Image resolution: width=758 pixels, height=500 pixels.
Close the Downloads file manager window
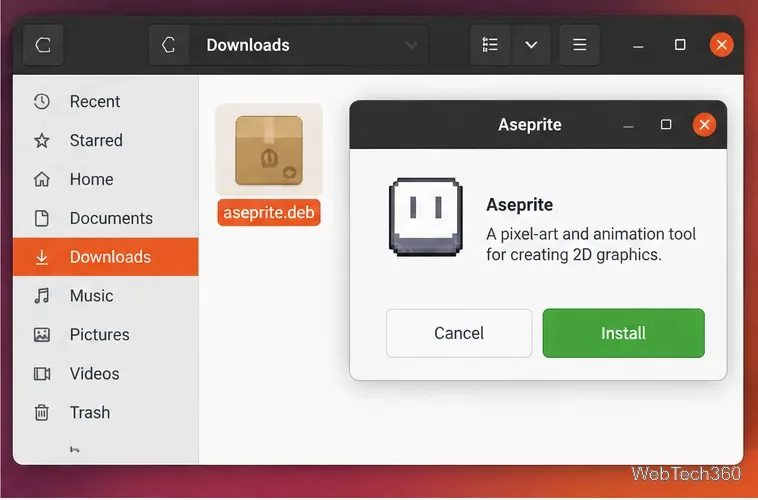pos(722,45)
